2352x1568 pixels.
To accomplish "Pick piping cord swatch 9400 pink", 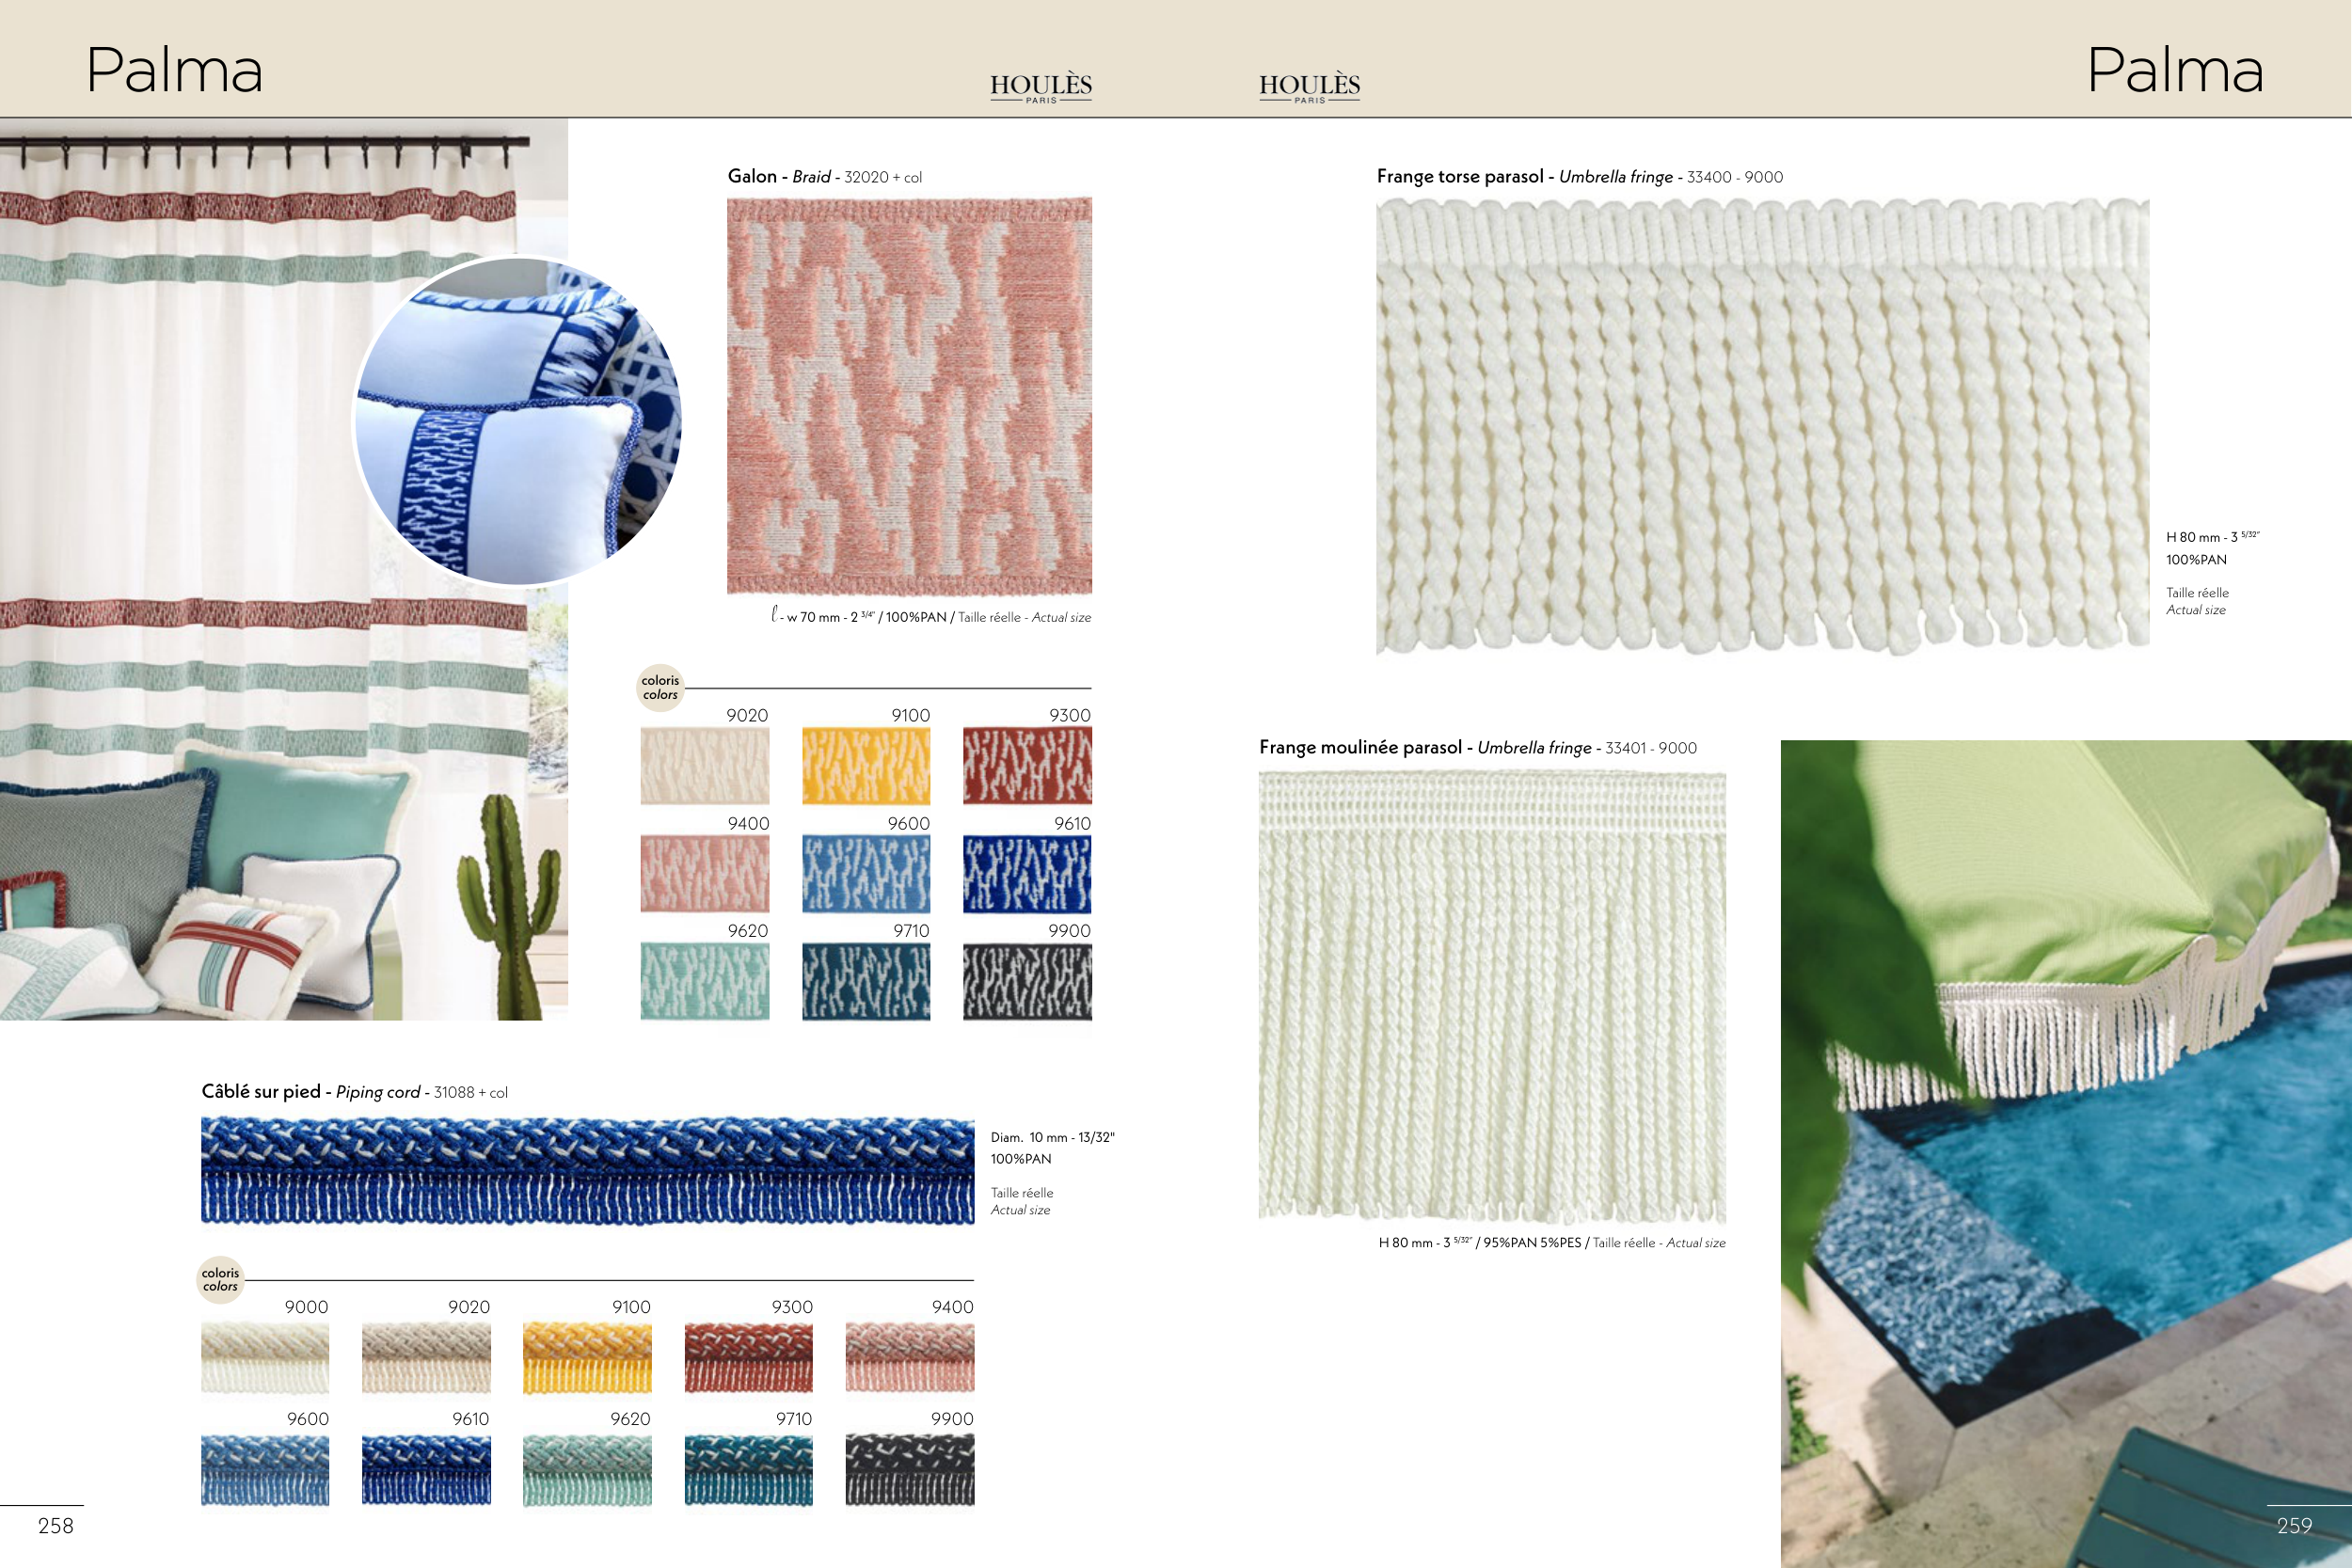I will pyautogui.click(x=909, y=1358).
